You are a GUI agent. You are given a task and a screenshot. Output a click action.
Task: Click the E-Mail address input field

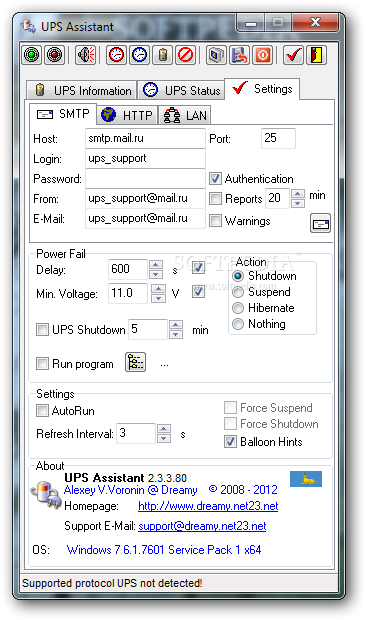[145, 219]
